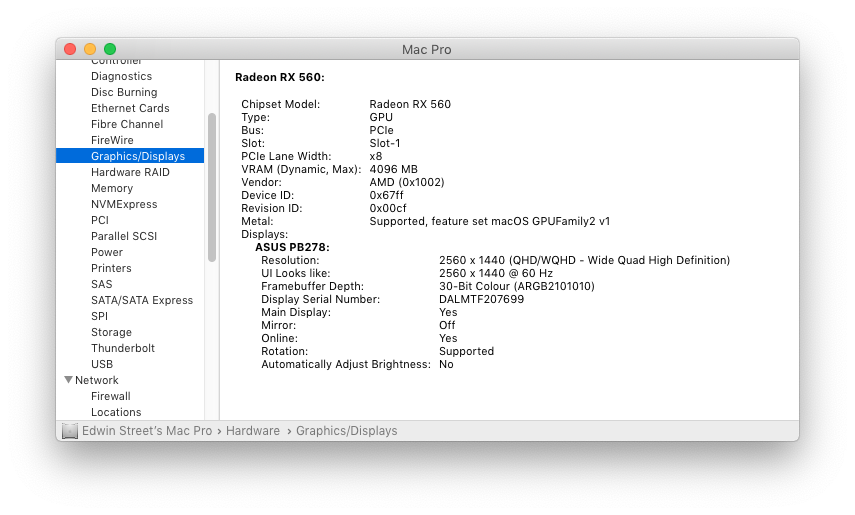Click the Rotation value Supported
855x515 pixels.
pyautogui.click(x=466, y=351)
